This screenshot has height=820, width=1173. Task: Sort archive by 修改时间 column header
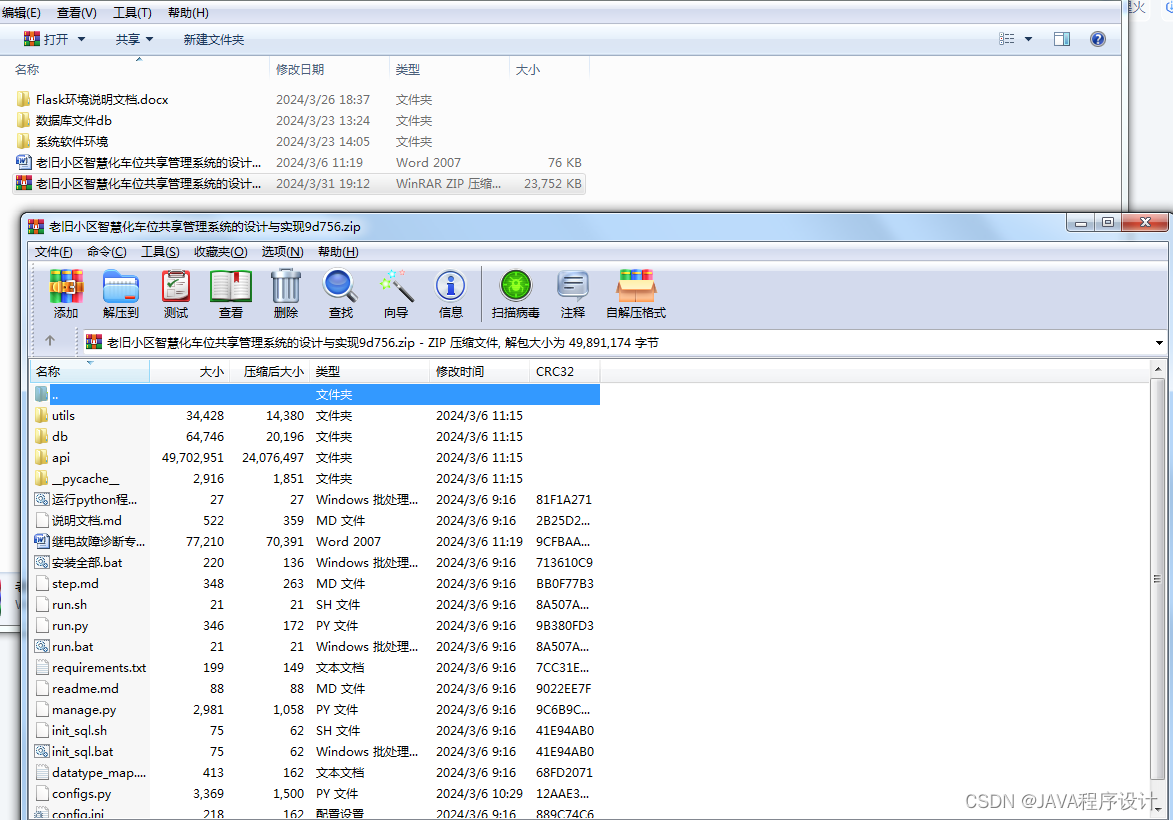480,371
